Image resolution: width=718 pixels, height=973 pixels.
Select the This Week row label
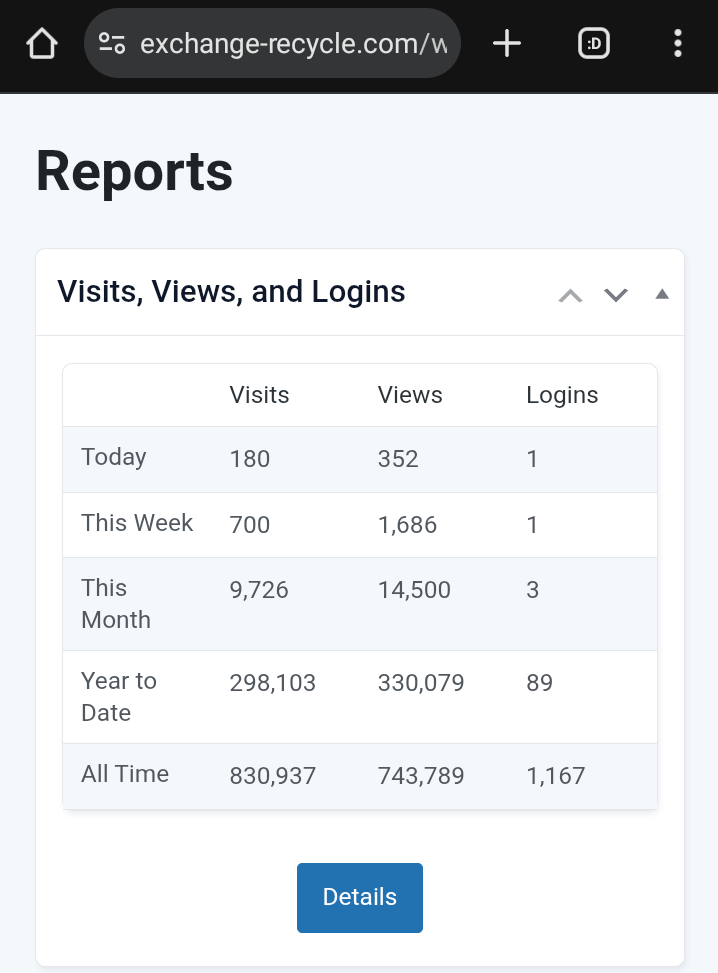pyautogui.click(x=137, y=523)
